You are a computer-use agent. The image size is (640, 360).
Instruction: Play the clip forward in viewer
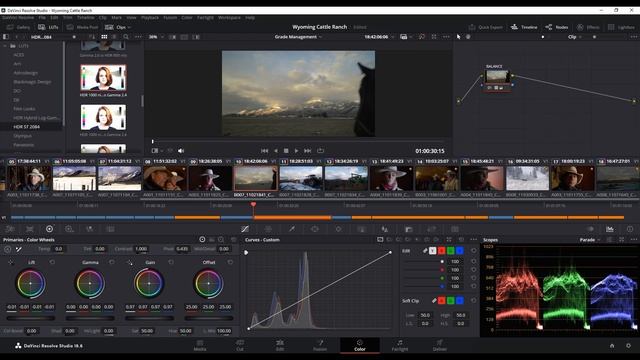tap(296, 151)
